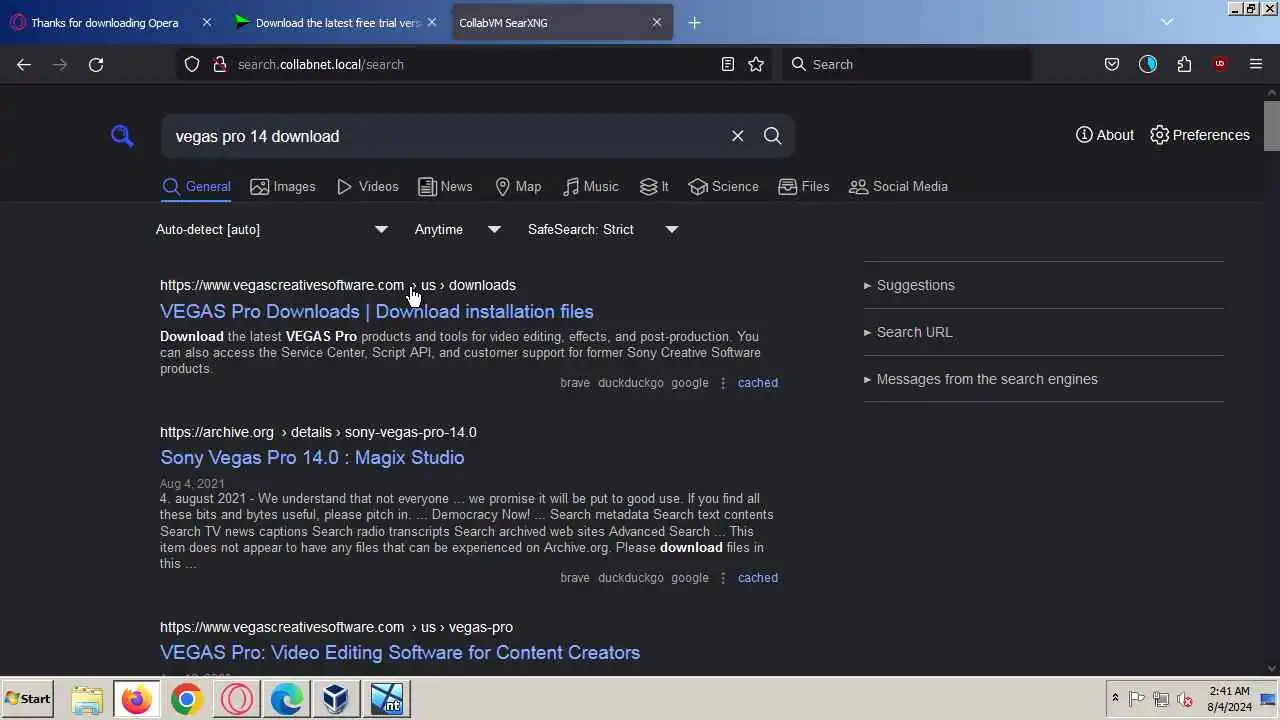This screenshot has width=1280, height=720.
Task: Open the site padlock information
Action: tap(219, 64)
